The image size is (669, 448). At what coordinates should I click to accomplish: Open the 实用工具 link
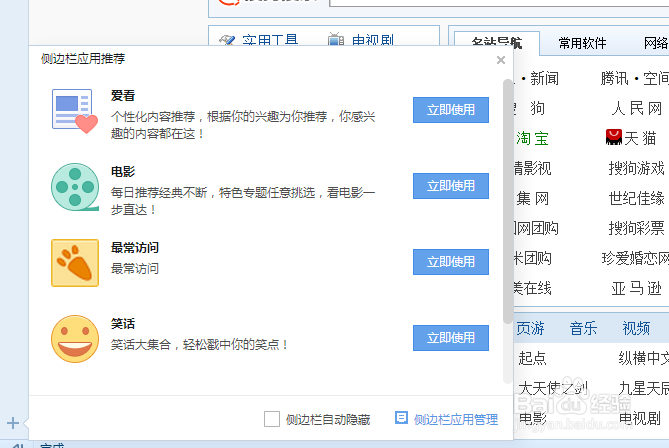(x=270, y=41)
